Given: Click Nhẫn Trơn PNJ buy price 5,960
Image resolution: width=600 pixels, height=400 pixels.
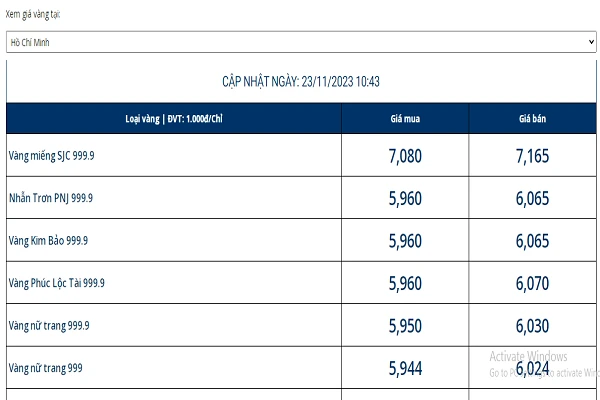Looking at the screenshot, I should coord(405,198).
